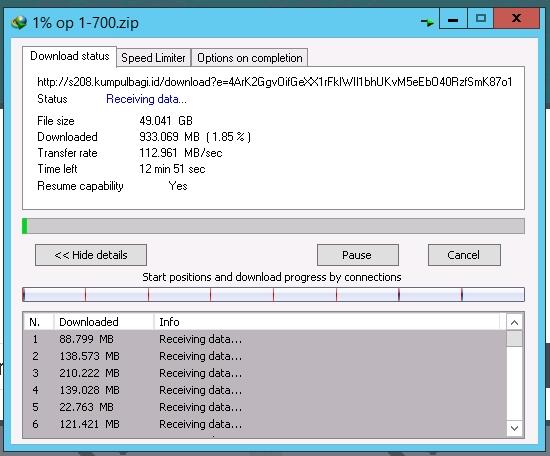Select connection row 3 with 210.222 MB
Screen dimensions: 550x456
(x=265, y=373)
